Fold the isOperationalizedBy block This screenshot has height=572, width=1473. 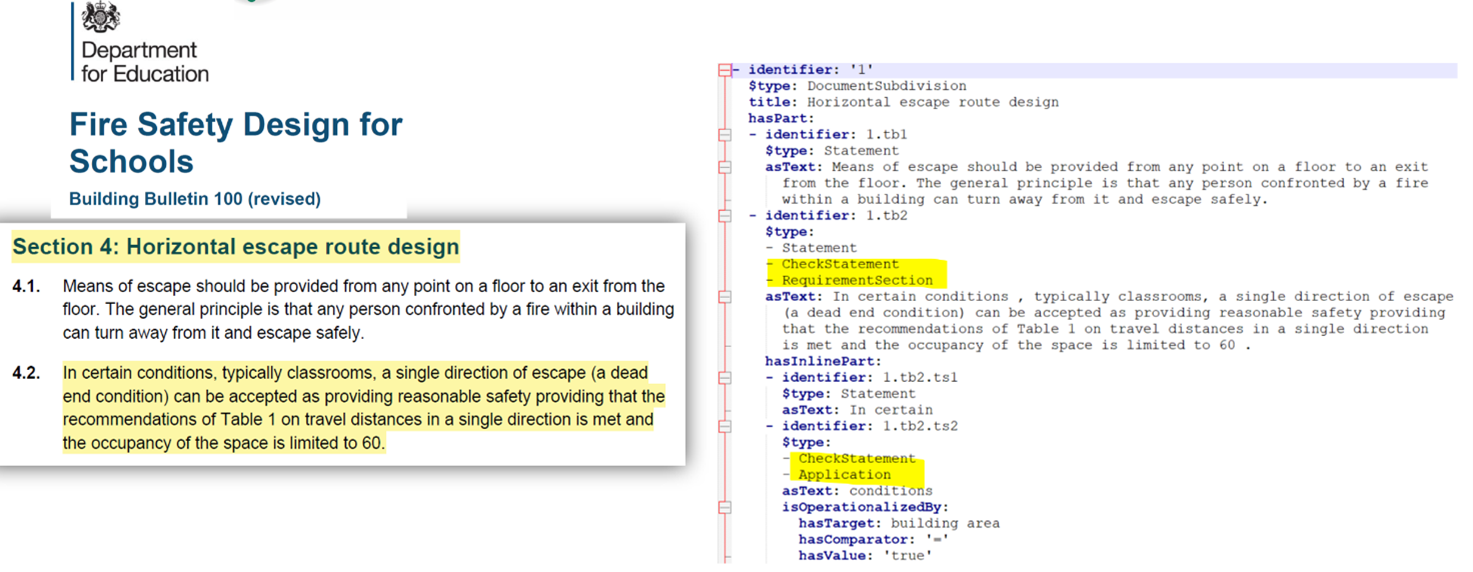pyautogui.click(x=724, y=507)
